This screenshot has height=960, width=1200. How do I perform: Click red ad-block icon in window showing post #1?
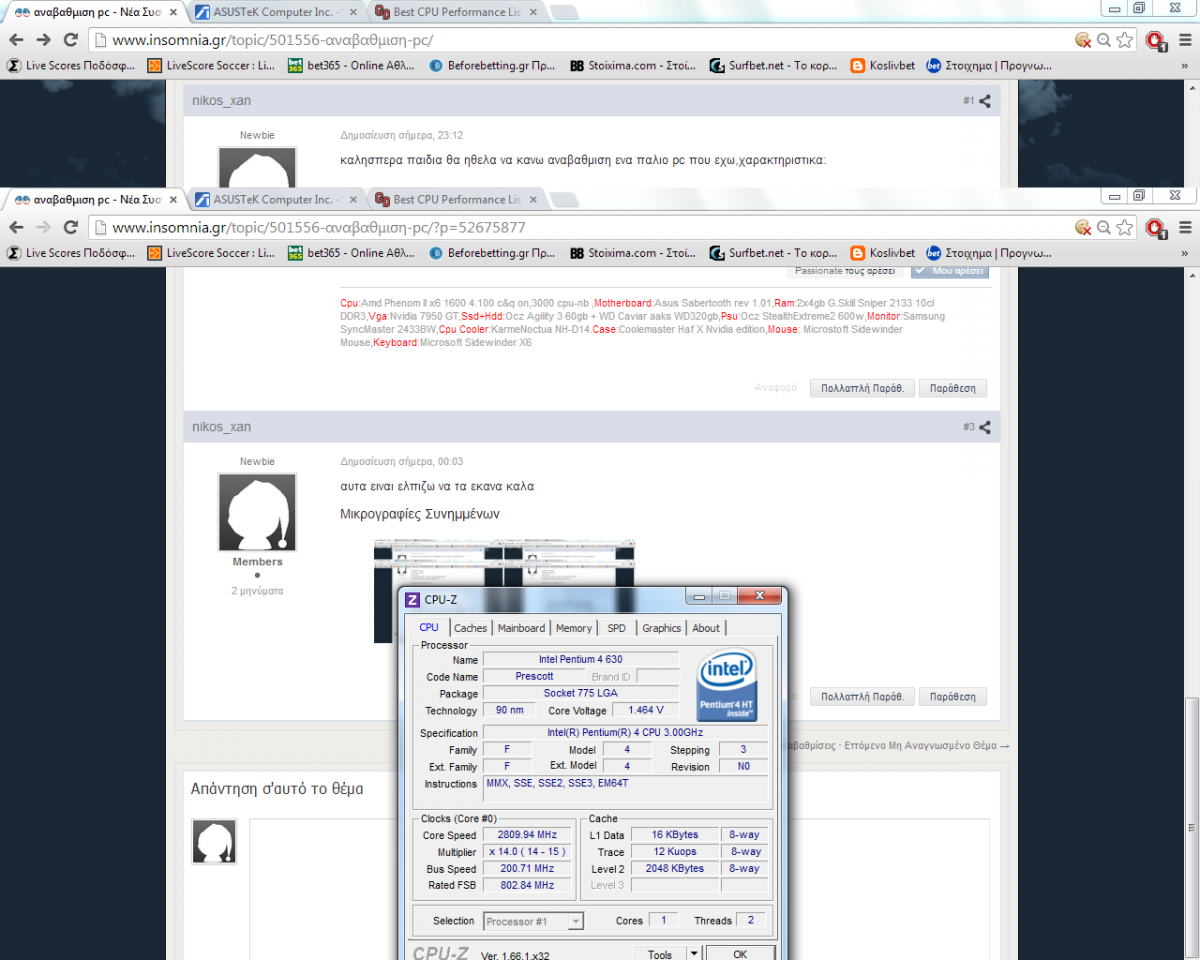[x=1155, y=41]
